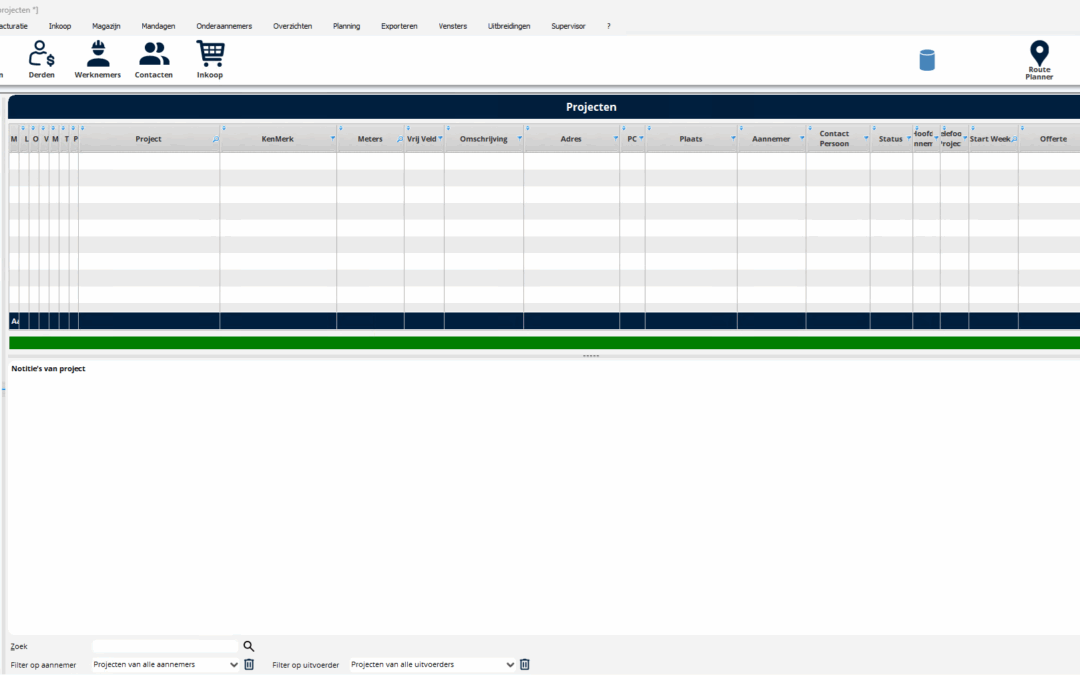The height and width of the screenshot is (675, 1080).
Task: Click the Omschrijving column header
Action: (482, 139)
